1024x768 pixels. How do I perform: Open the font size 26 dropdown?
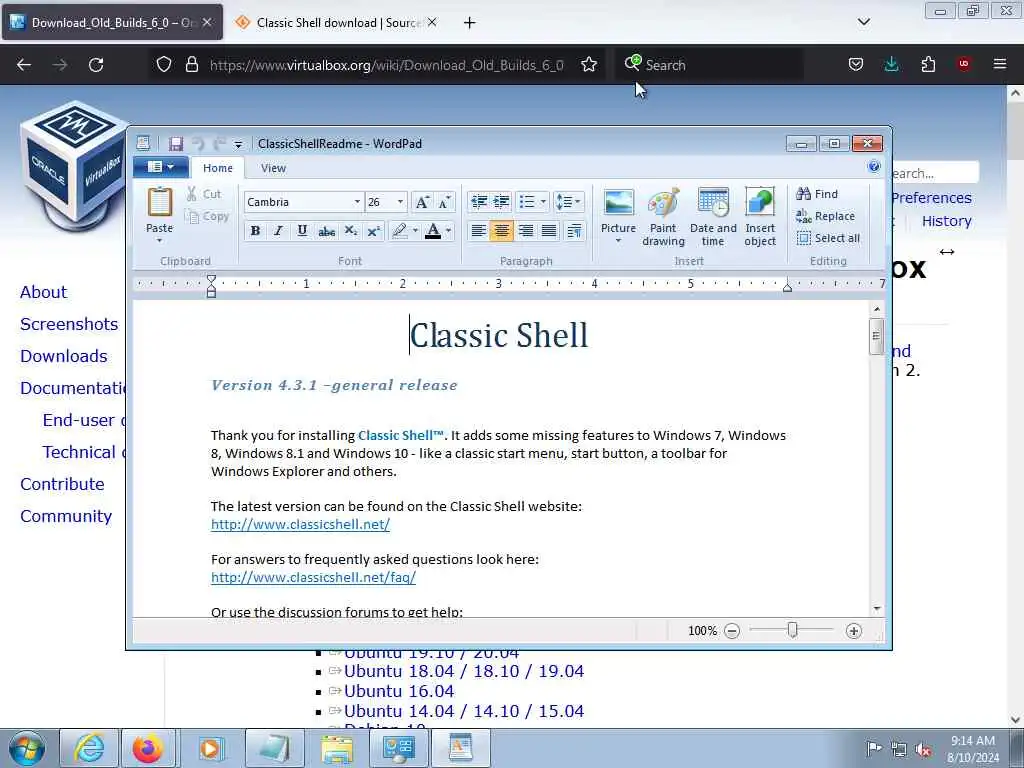point(400,202)
